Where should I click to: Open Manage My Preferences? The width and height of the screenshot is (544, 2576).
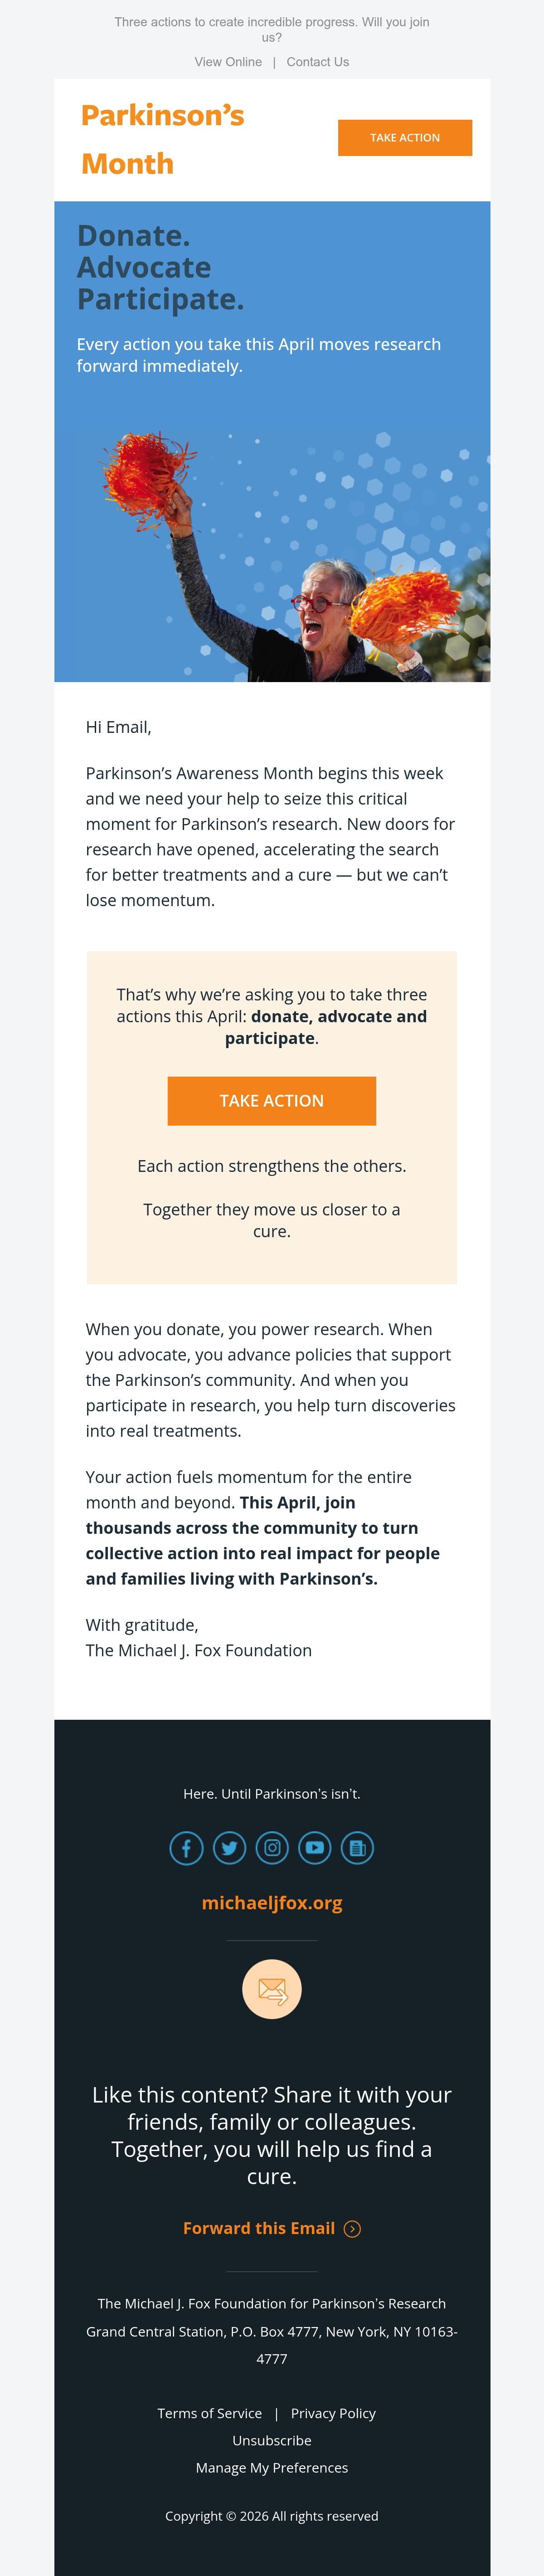coord(272,2467)
